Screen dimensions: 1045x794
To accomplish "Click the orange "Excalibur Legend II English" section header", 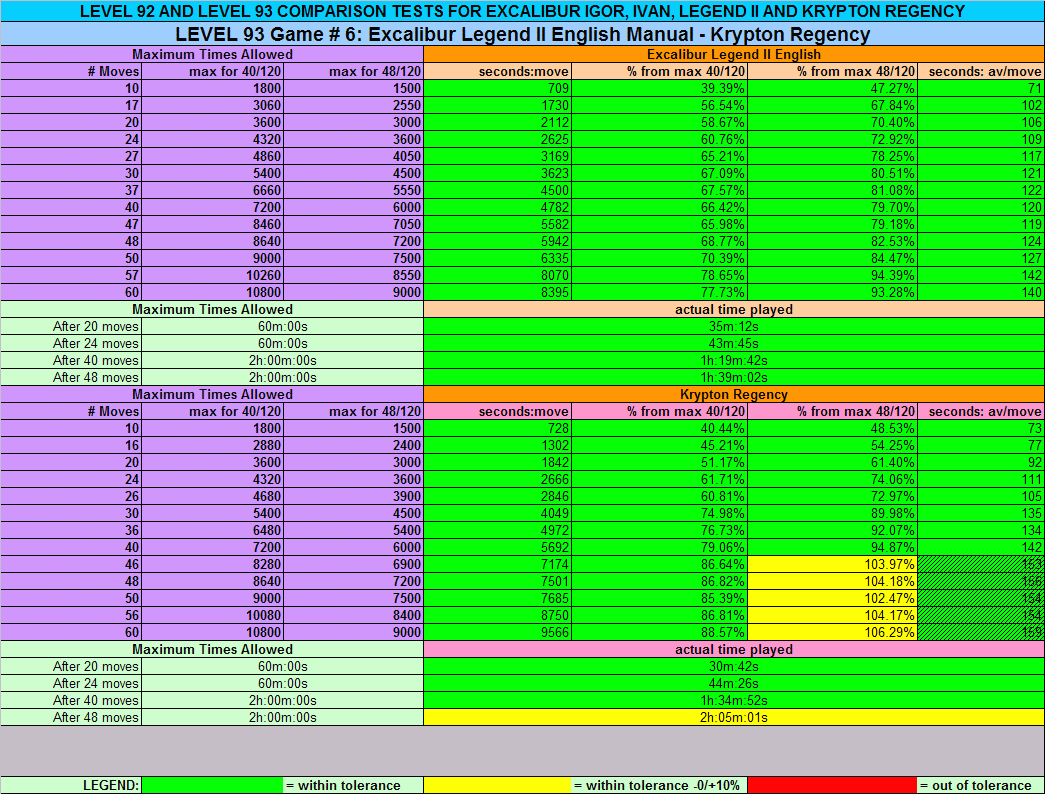I will [734, 55].
